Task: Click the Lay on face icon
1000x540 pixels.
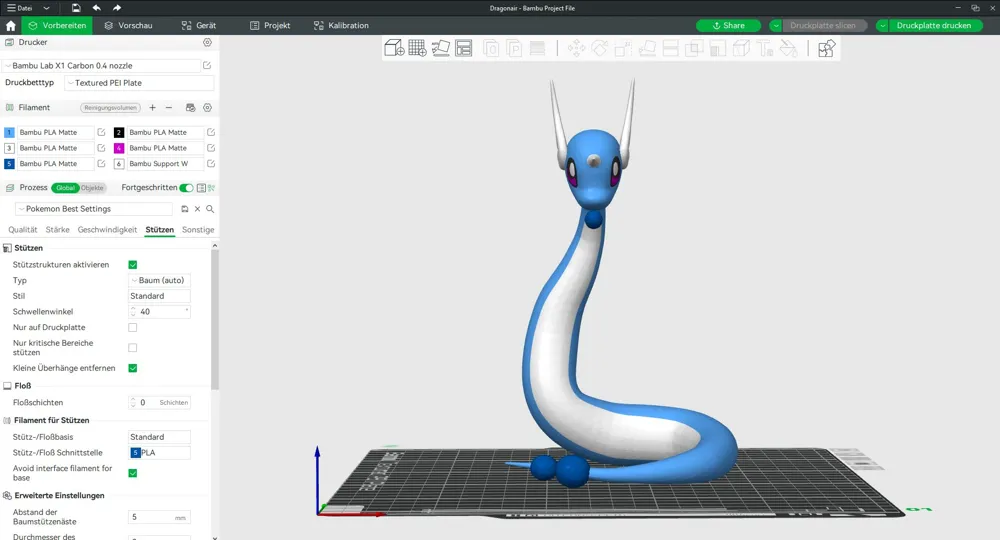Action: [x=647, y=48]
